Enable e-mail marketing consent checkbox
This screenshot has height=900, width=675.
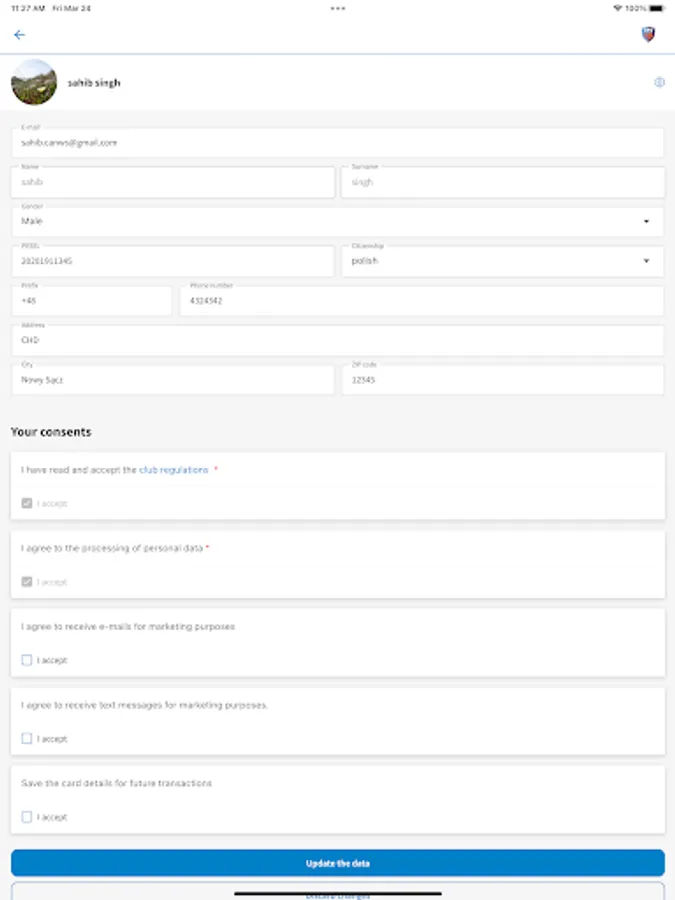(27, 660)
